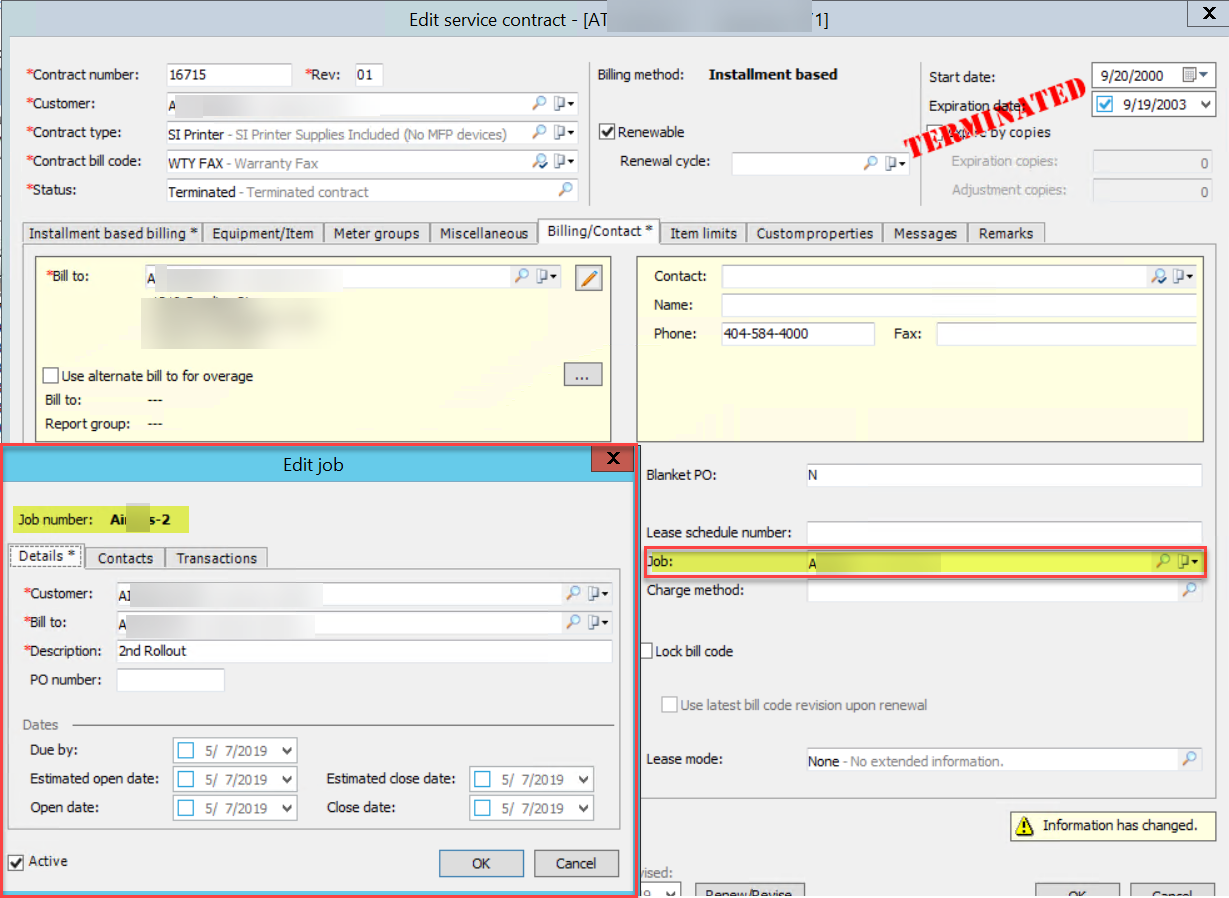Open Contact record menu icon
The image size is (1229, 898).
pos(1183,276)
